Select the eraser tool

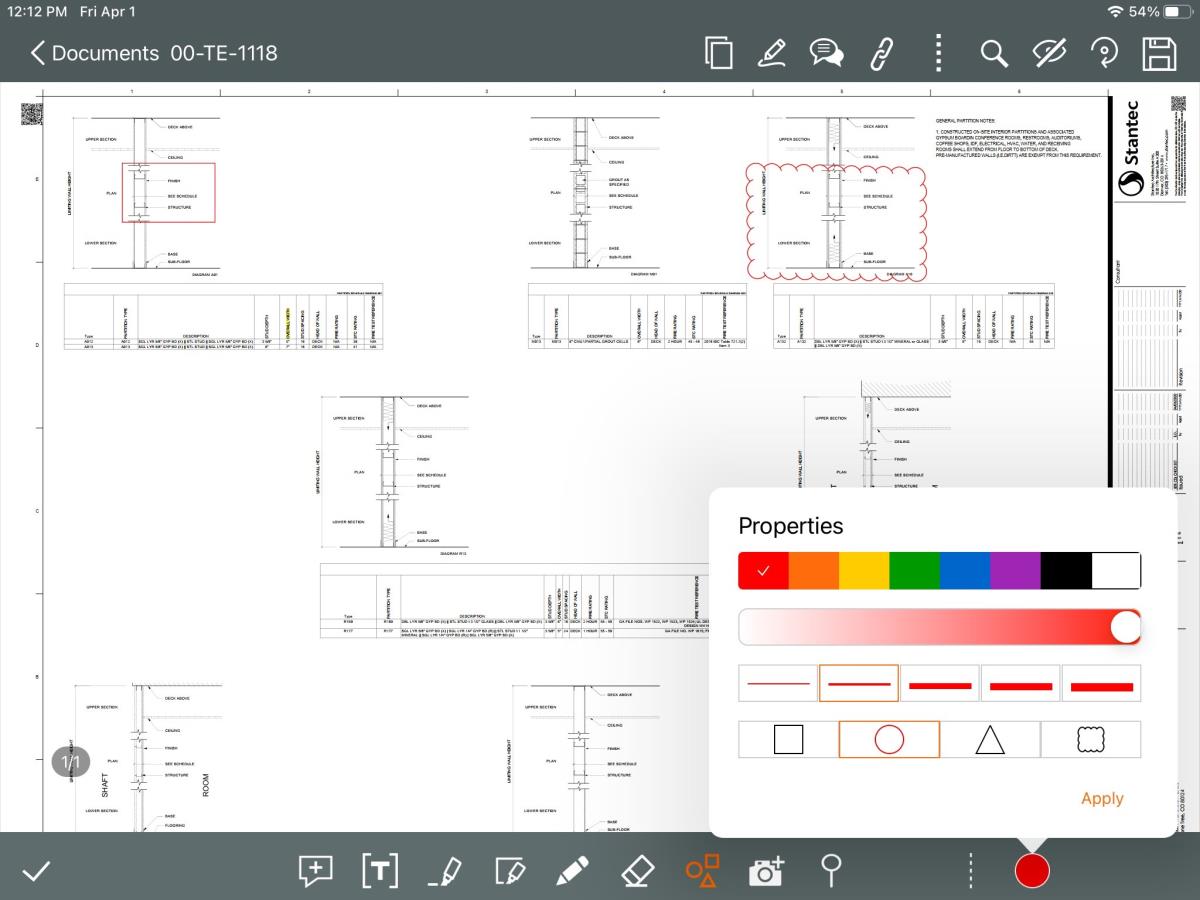[x=637, y=871]
